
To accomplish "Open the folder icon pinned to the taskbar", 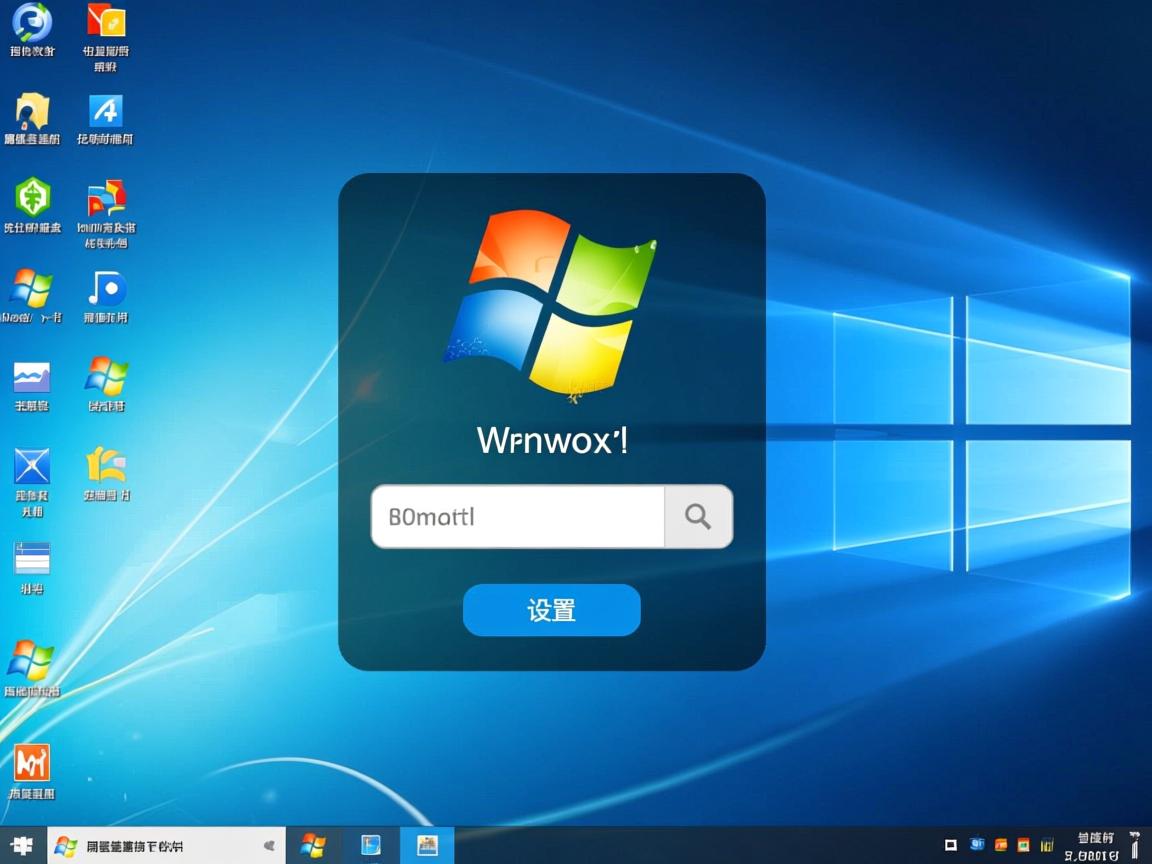I will pyautogui.click(x=370, y=845).
